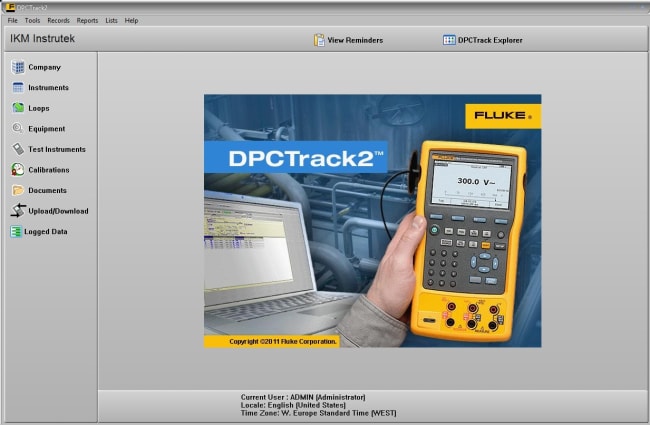Open the Help menu

[131, 20]
